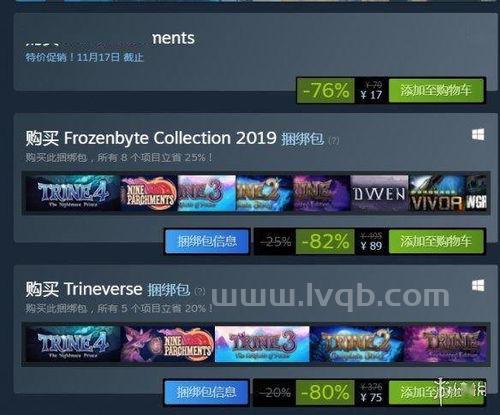Add the -76% ¥17 item to cart

click(x=436, y=90)
